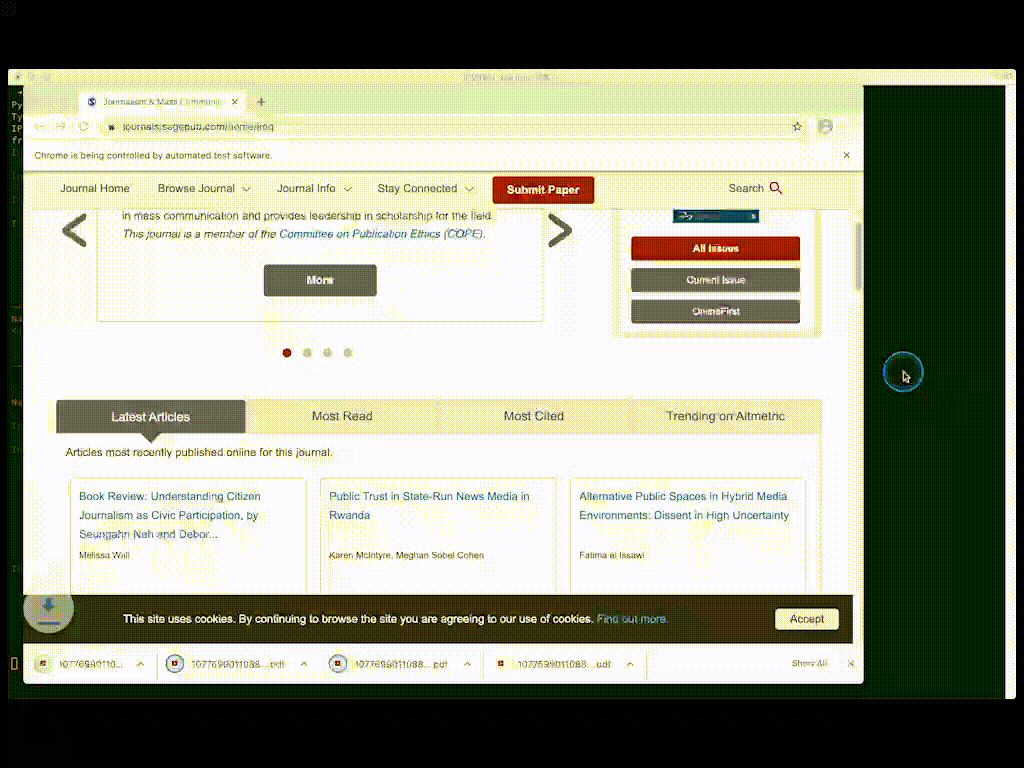Image resolution: width=1024 pixels, height=768 pixels.
Task: Expand options for first download item
Action: pos(140,664)
